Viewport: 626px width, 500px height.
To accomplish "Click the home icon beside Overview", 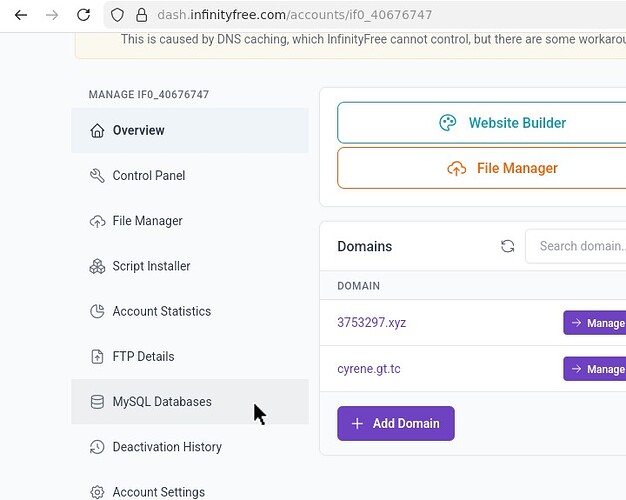I will 97,131.
